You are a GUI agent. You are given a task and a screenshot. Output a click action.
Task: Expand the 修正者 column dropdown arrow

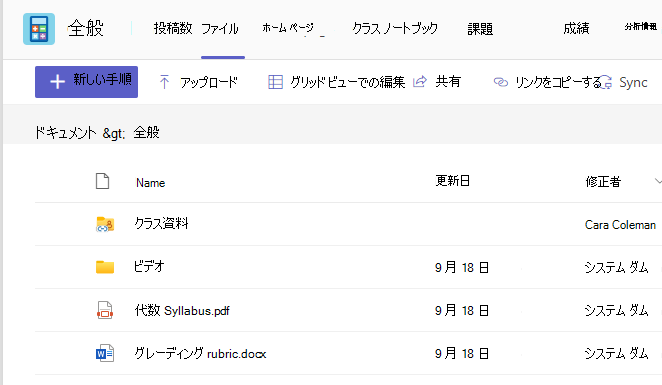(658, 181)
